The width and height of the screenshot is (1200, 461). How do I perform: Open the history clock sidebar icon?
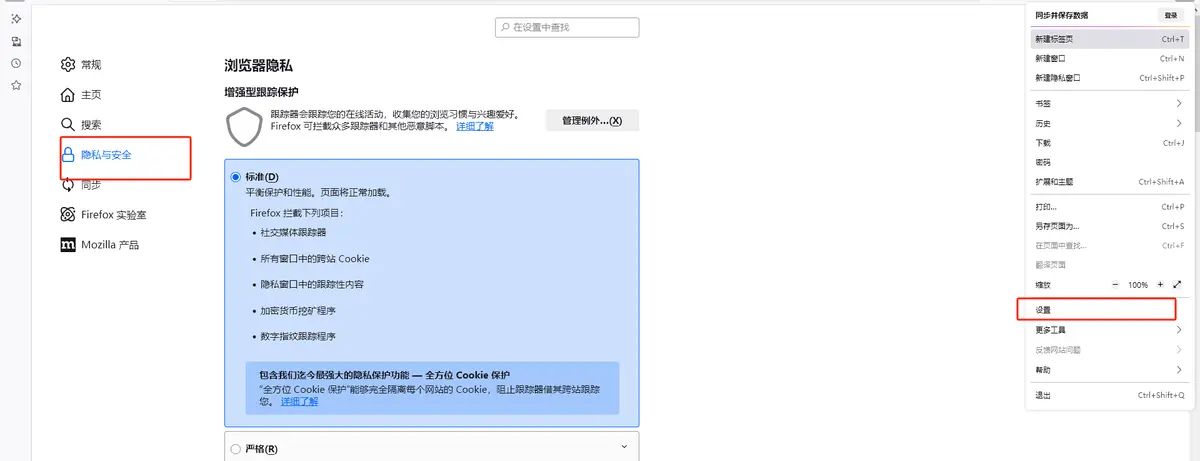point(16,63)
